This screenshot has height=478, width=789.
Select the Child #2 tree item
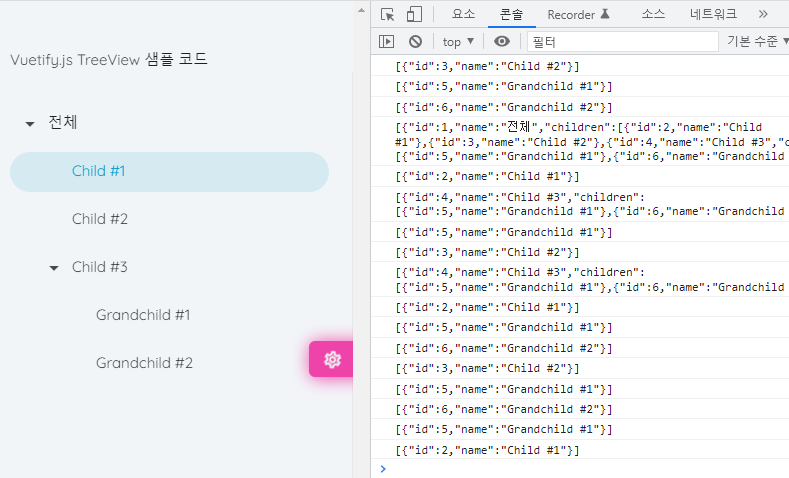[100, 219]
